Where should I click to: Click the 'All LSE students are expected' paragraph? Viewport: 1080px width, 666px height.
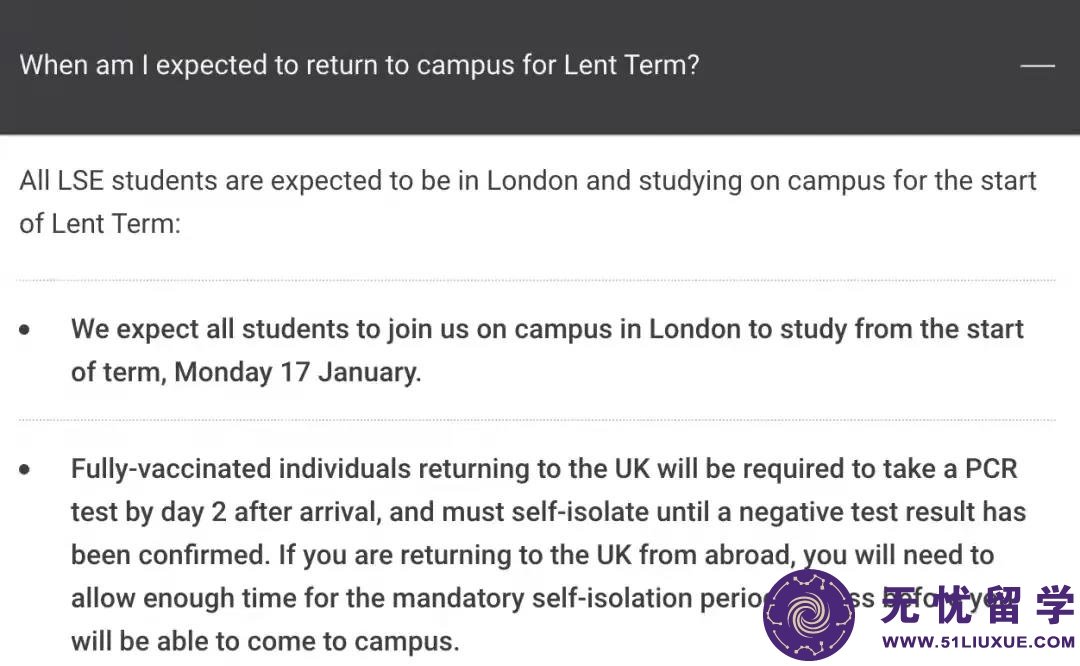point(528,202)
